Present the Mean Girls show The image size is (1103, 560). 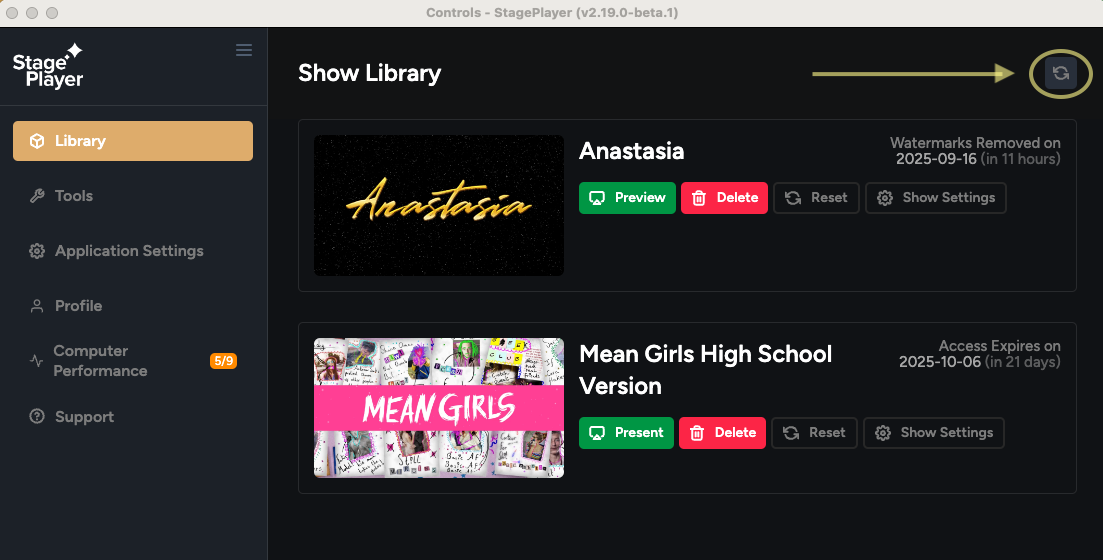(626, 433)
